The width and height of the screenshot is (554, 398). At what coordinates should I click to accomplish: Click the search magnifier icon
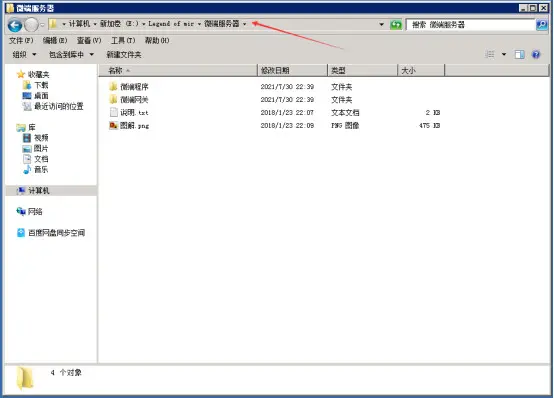(x=542, y=24)
